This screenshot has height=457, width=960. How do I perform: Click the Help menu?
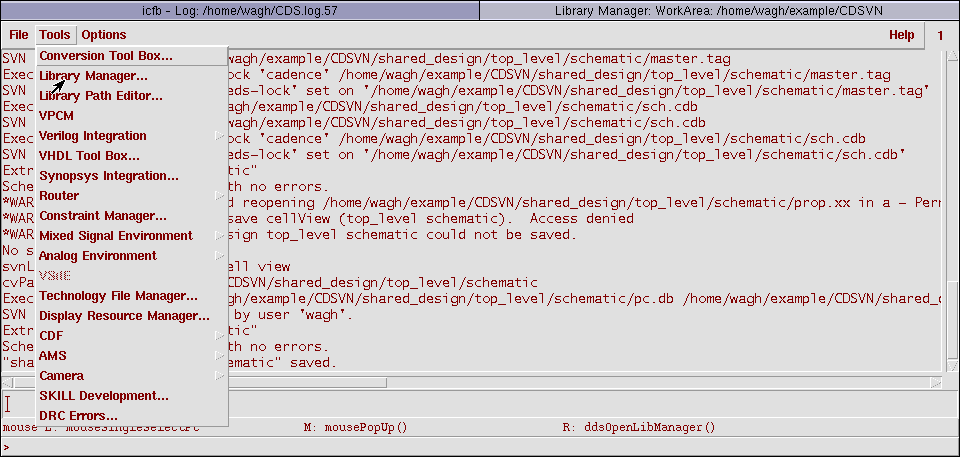click(901, 35)
